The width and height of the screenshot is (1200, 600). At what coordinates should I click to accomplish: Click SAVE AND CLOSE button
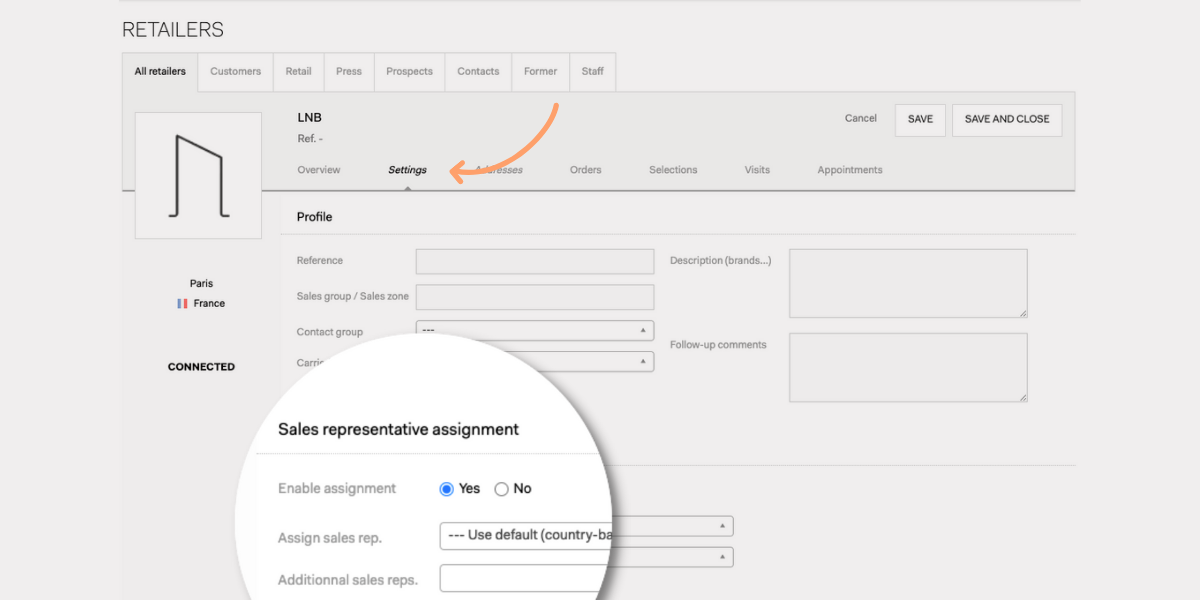click(1006, 119)
